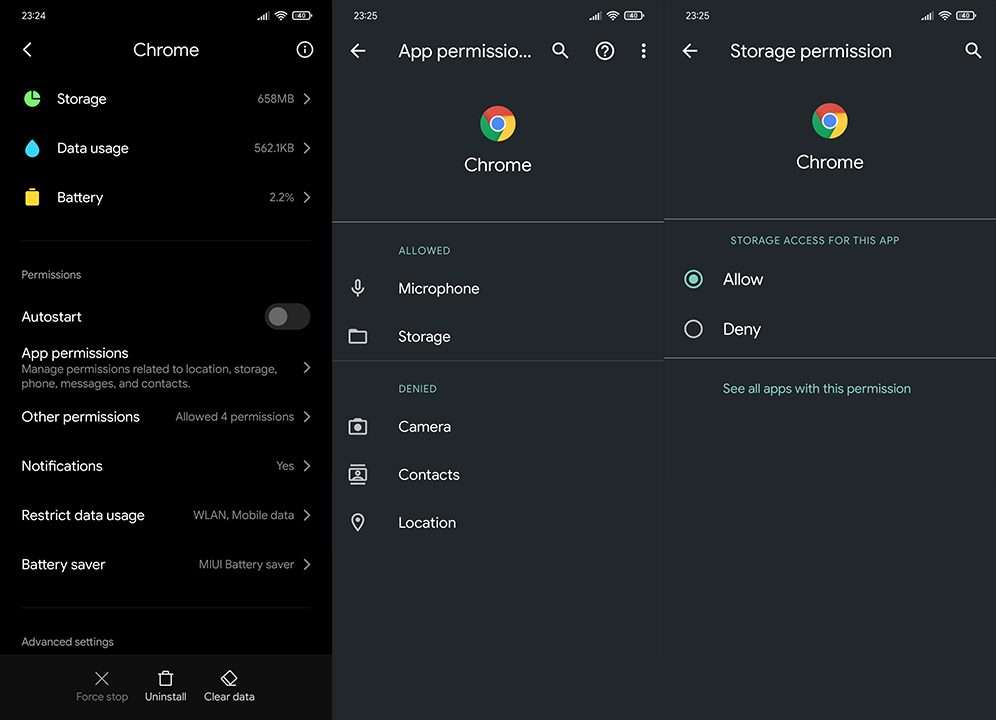Tap Chrome logo on Storage permission screen
This screenshot has height=720, width=996.
point(830,121)
